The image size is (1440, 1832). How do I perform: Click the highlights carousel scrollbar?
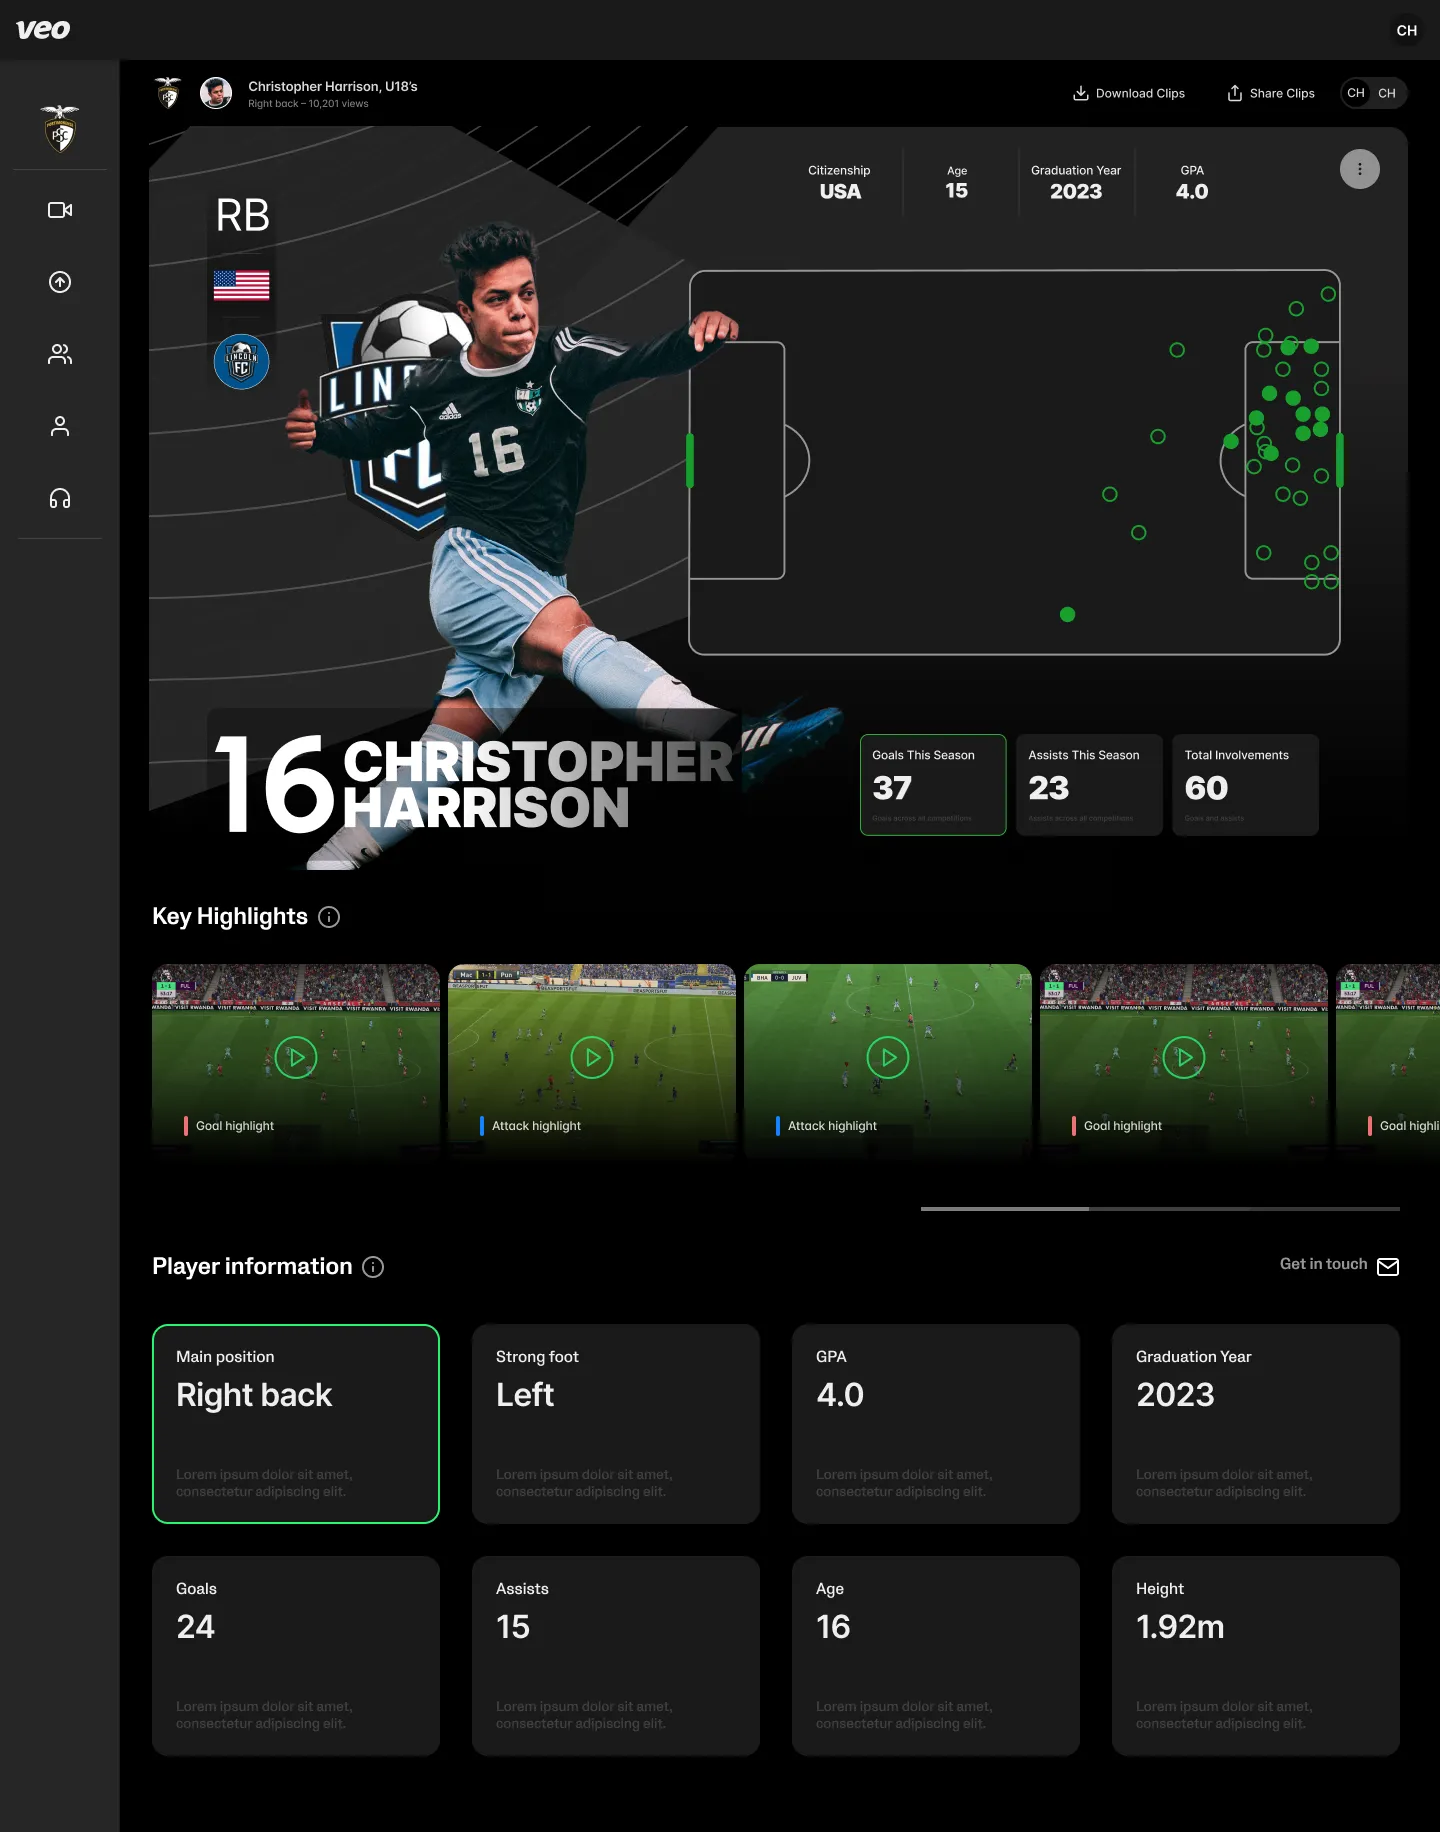click(x=1160, y=1209)
